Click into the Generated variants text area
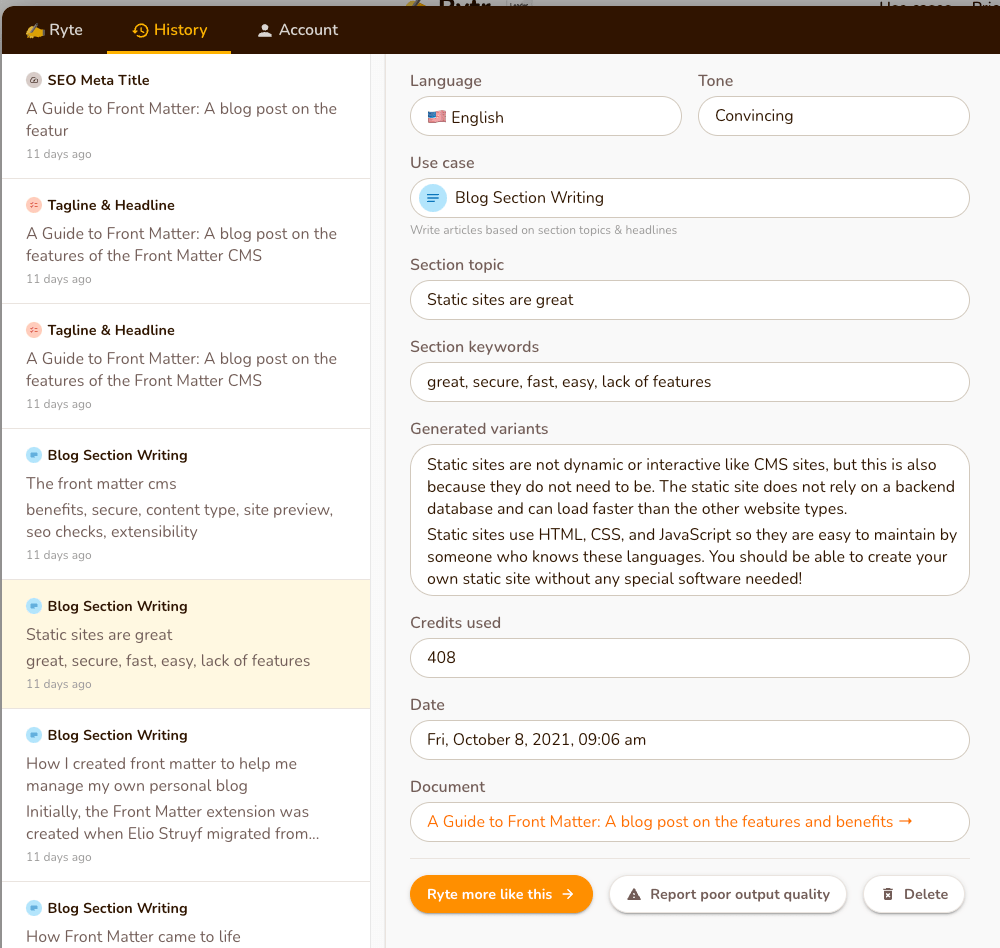Viewport: 1000px width, 948px height. [689, 520]
